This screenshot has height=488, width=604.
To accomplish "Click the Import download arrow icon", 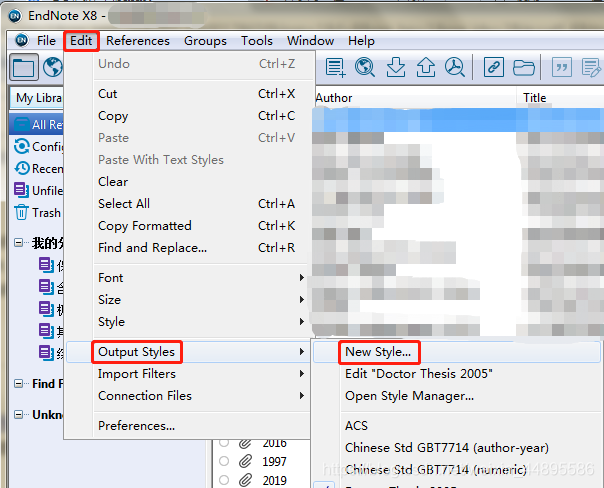I will coord(396,67).
